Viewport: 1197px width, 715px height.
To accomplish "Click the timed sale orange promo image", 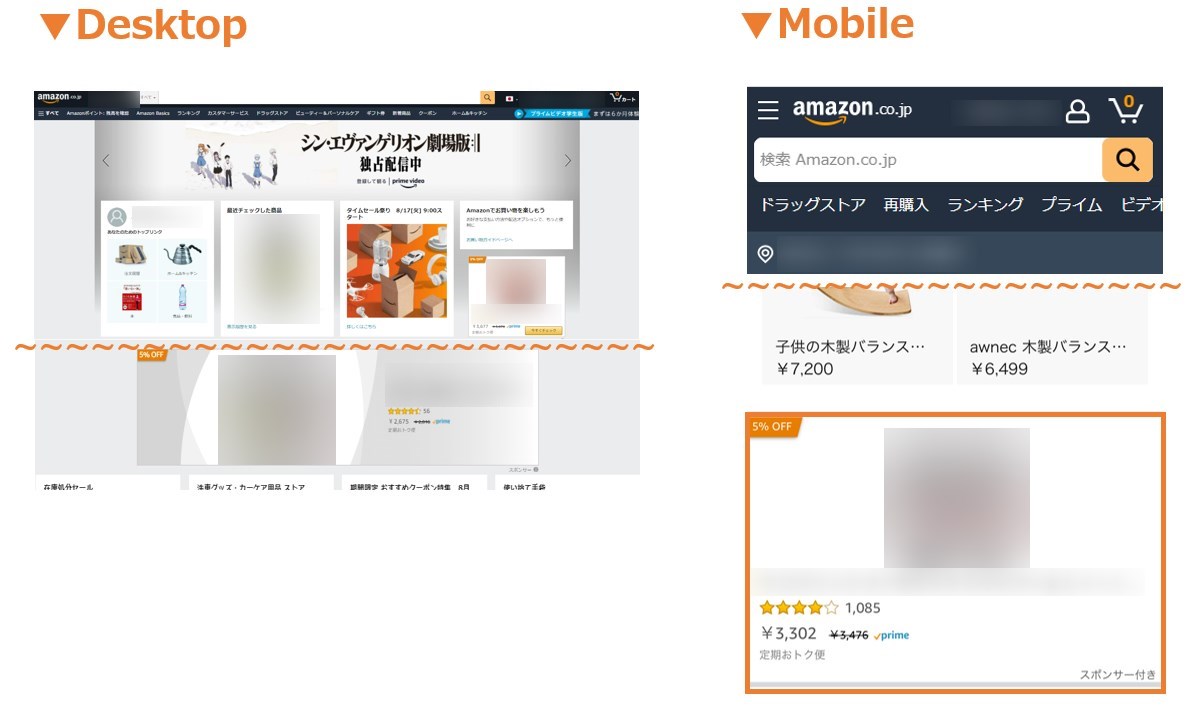I will pyautogui.click(x=396, y=271).
